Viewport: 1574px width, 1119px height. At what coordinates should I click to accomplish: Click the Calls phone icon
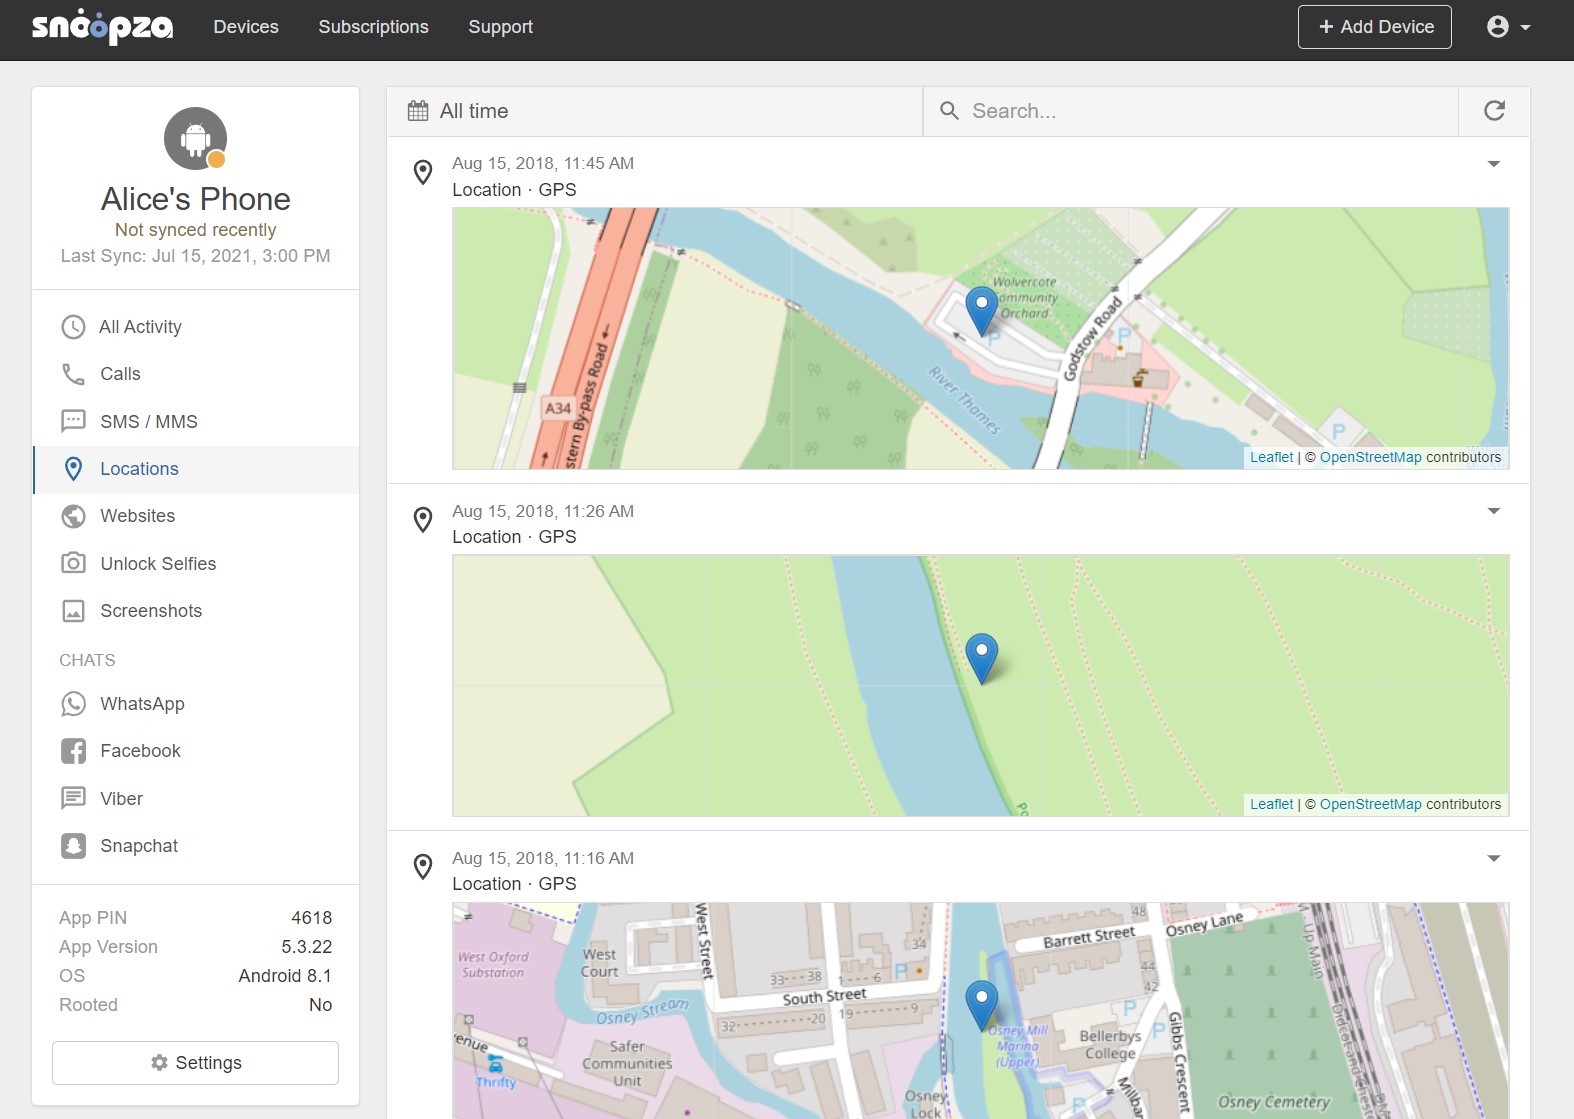pyautogui.click(x=73, y=374)
